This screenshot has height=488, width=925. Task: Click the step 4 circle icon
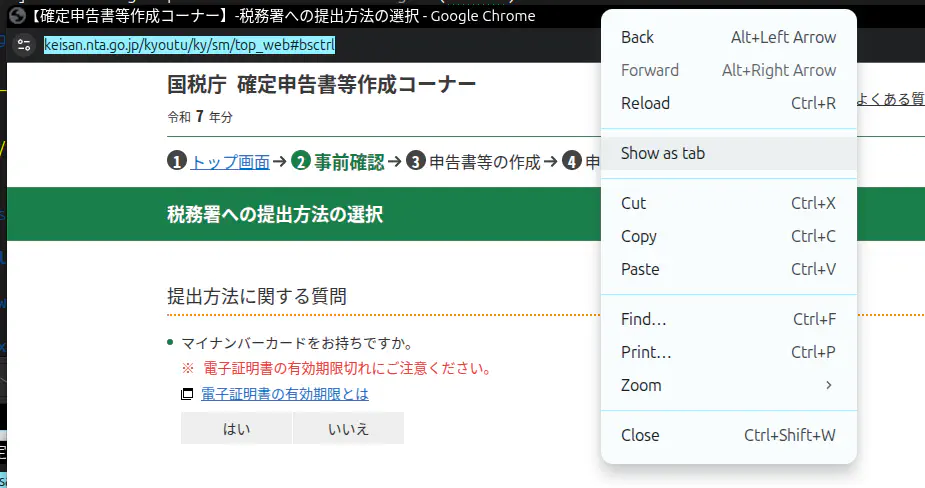click(572, 162)
